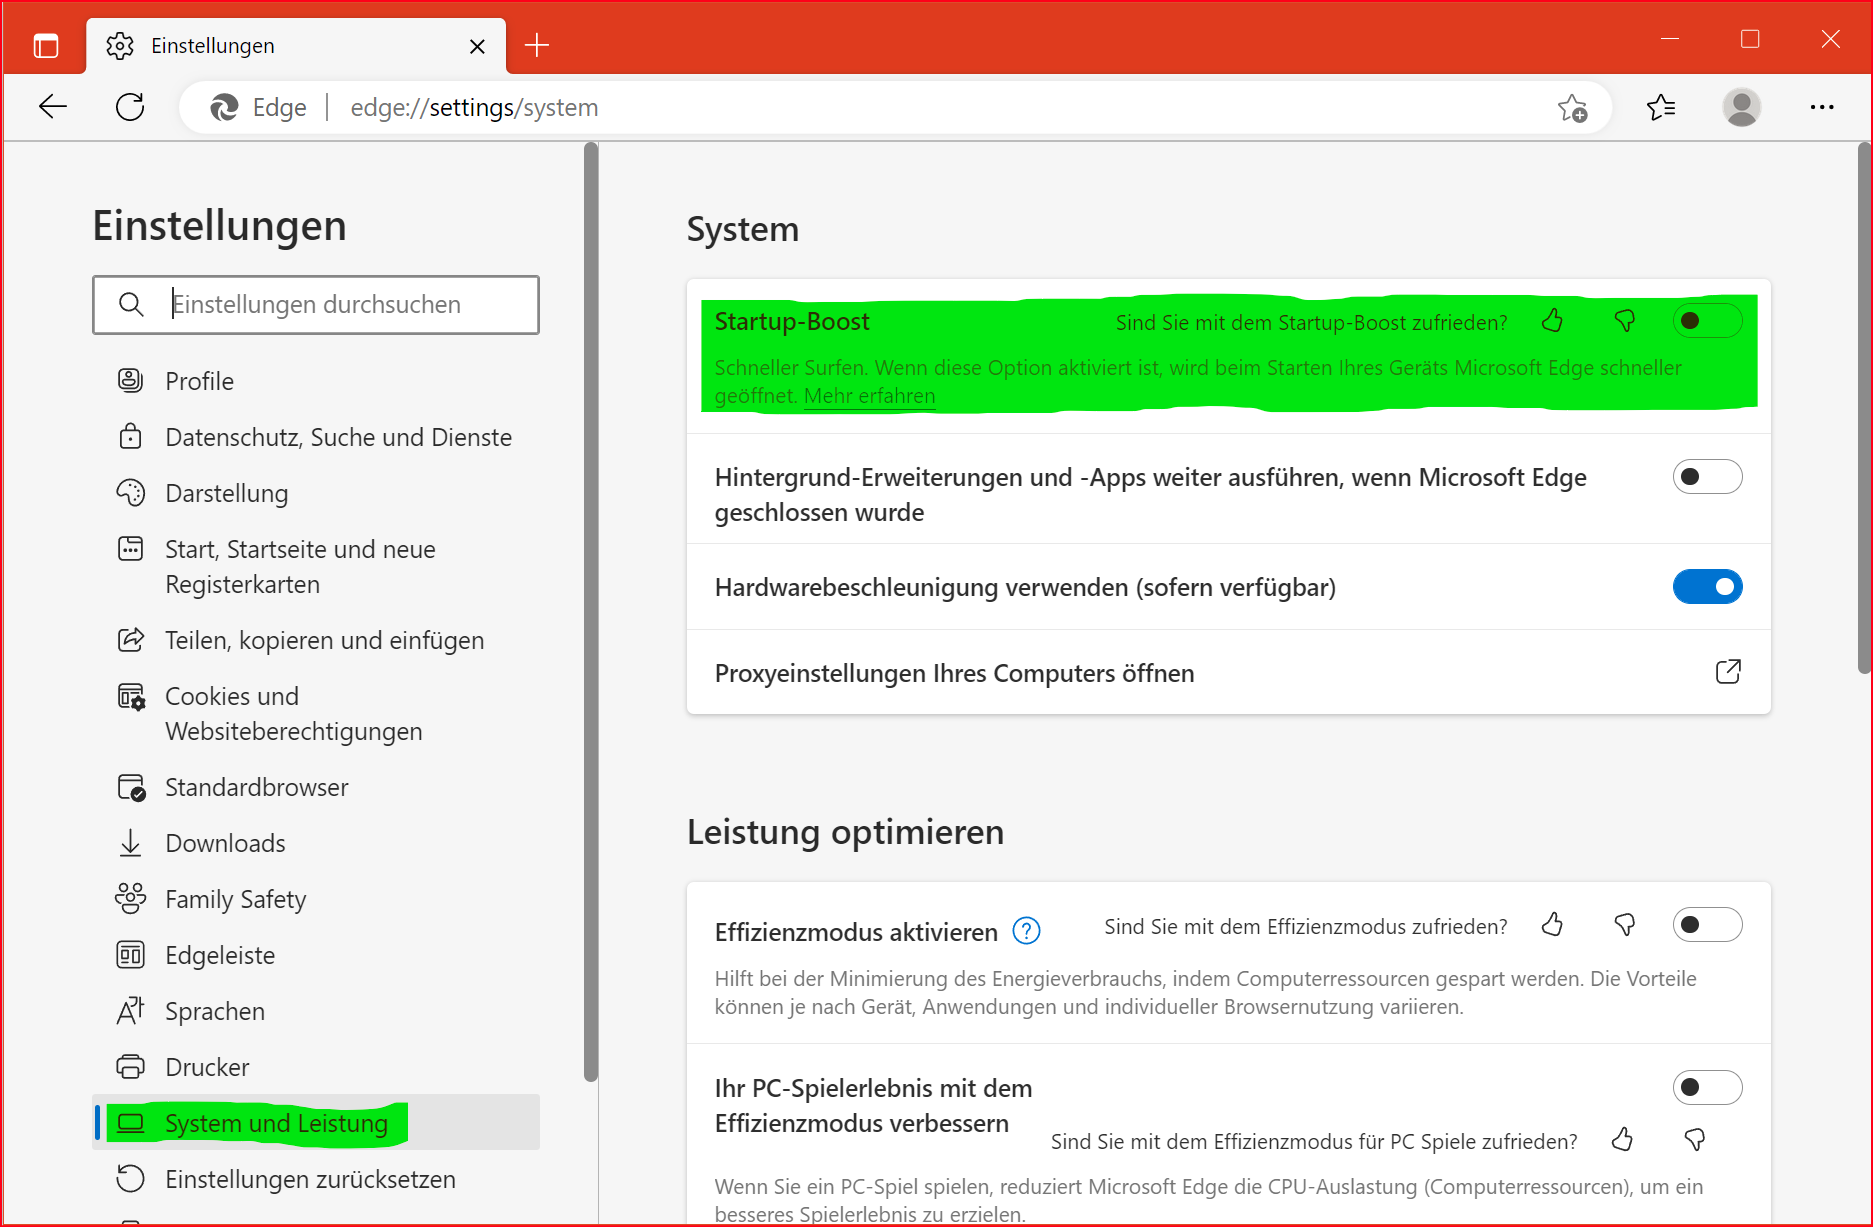Click the search magnifier icon in Einstellungen

tap(131, 304)
